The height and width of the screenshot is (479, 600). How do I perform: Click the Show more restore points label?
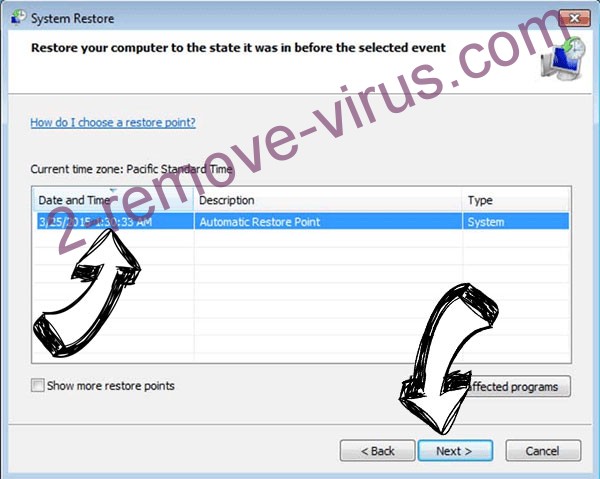pyautogui.click(x=111, y=386)
